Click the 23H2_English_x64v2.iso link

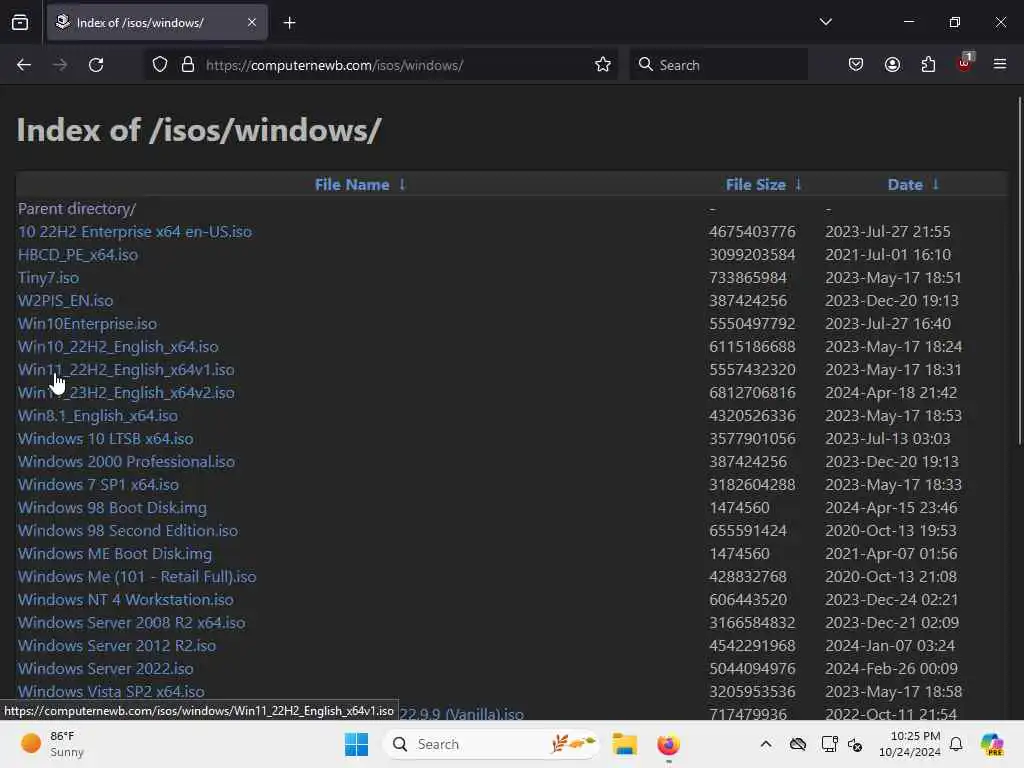point(126,392)
